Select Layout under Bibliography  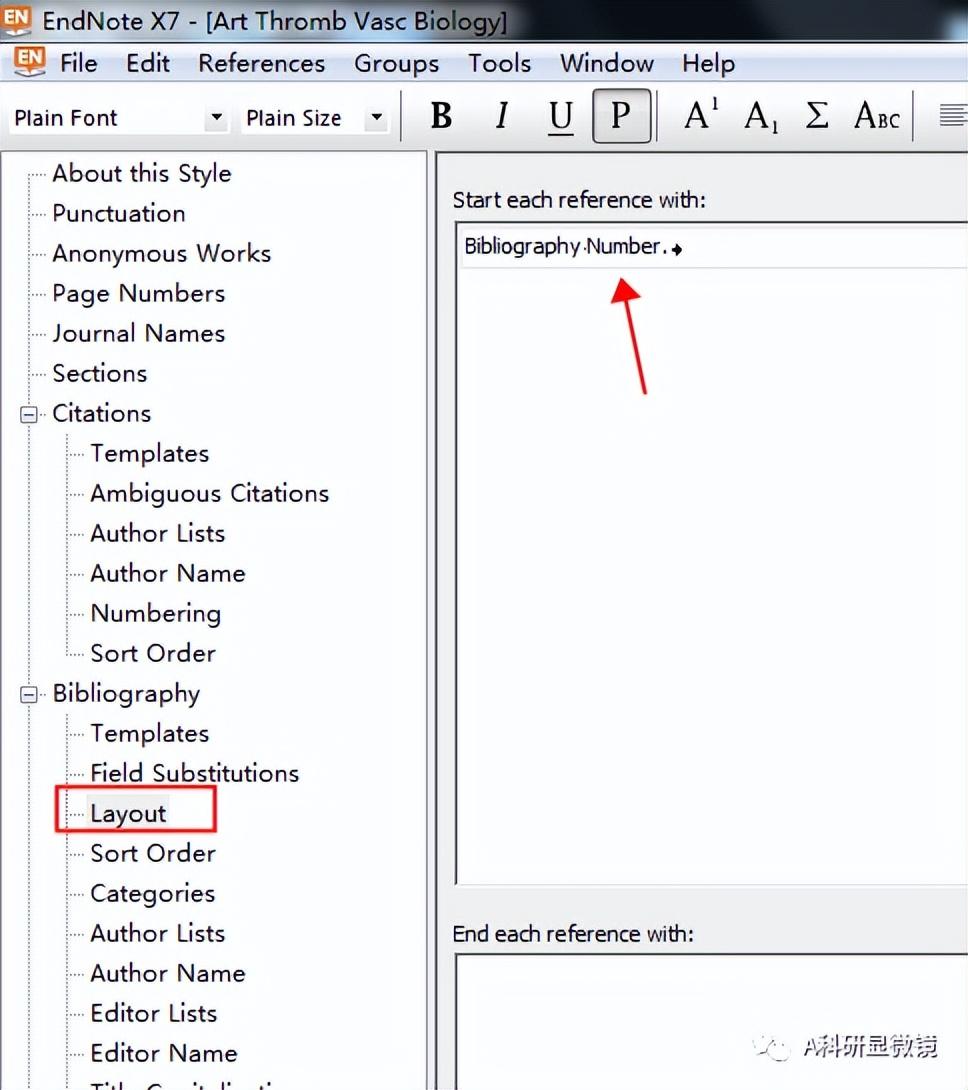(129, 813)
